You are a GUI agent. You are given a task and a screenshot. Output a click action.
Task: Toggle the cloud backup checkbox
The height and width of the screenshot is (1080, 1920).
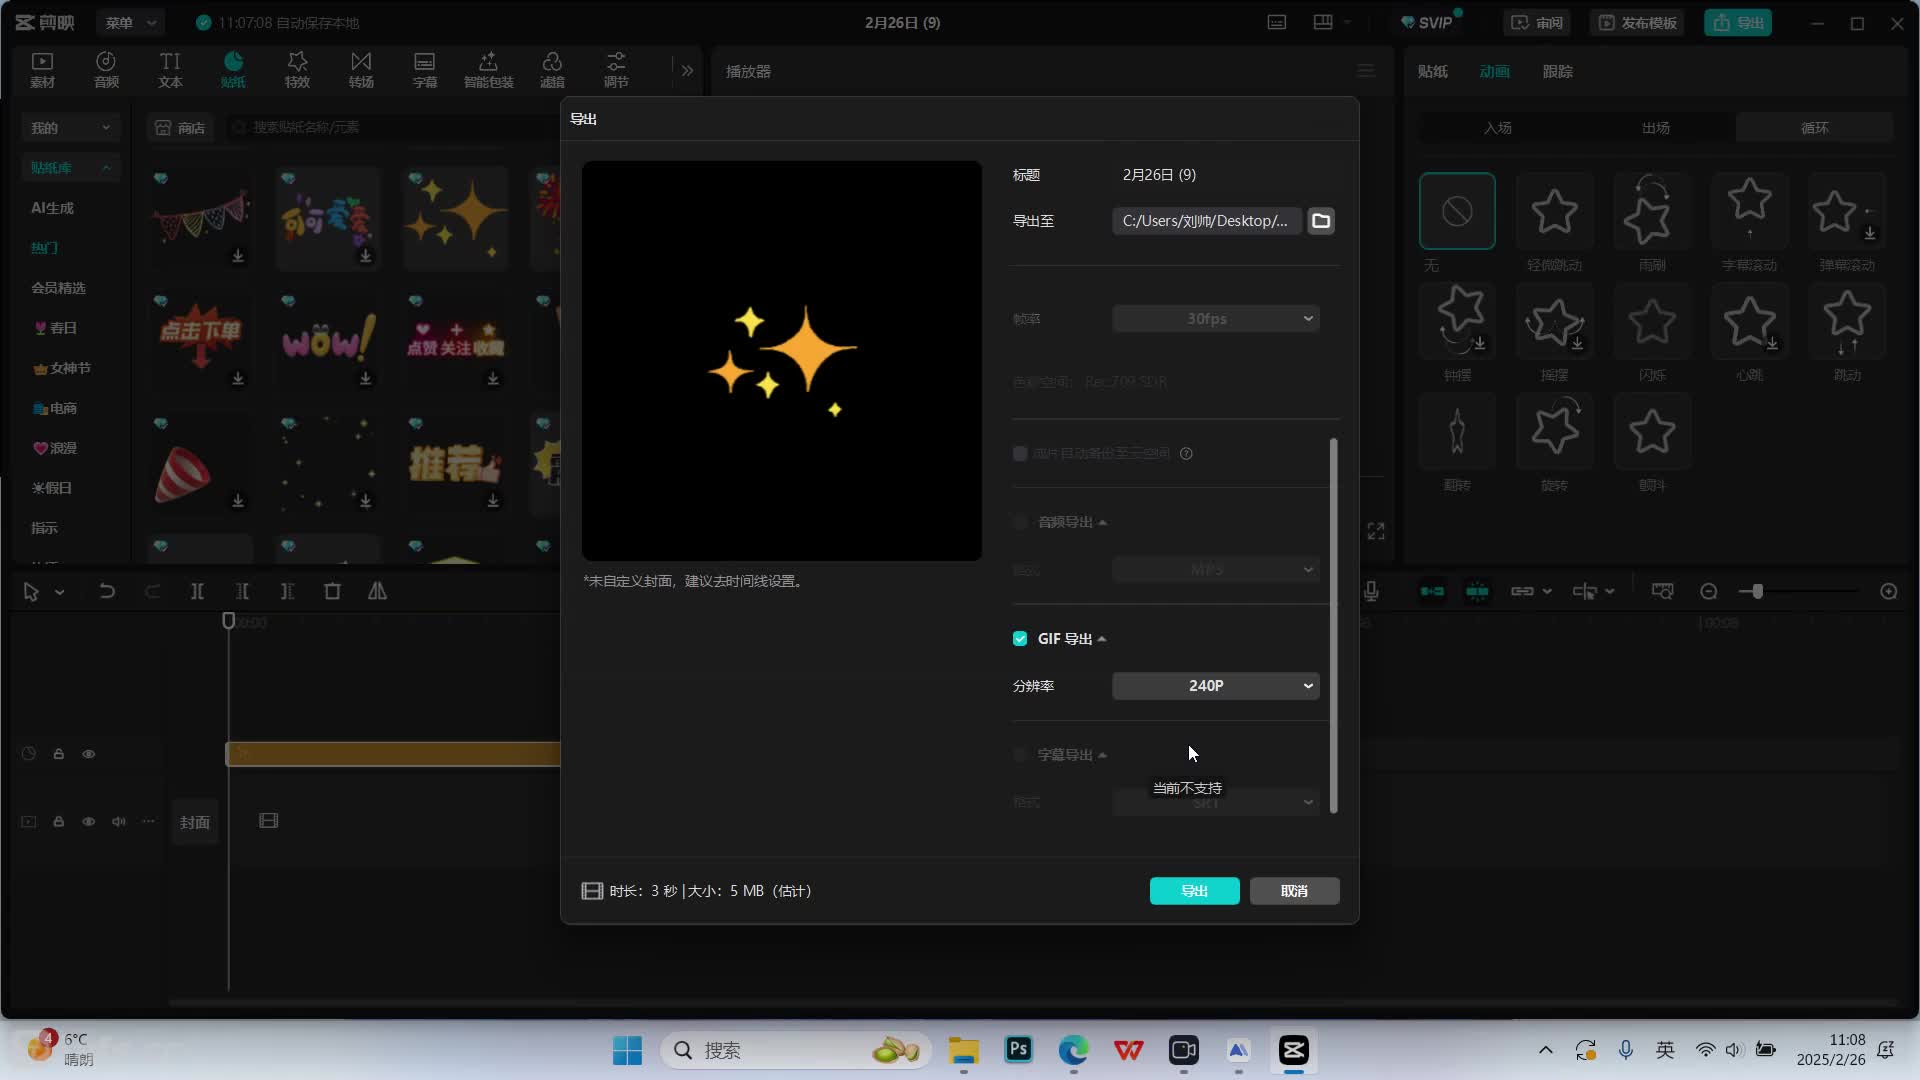pos(1020,454)
